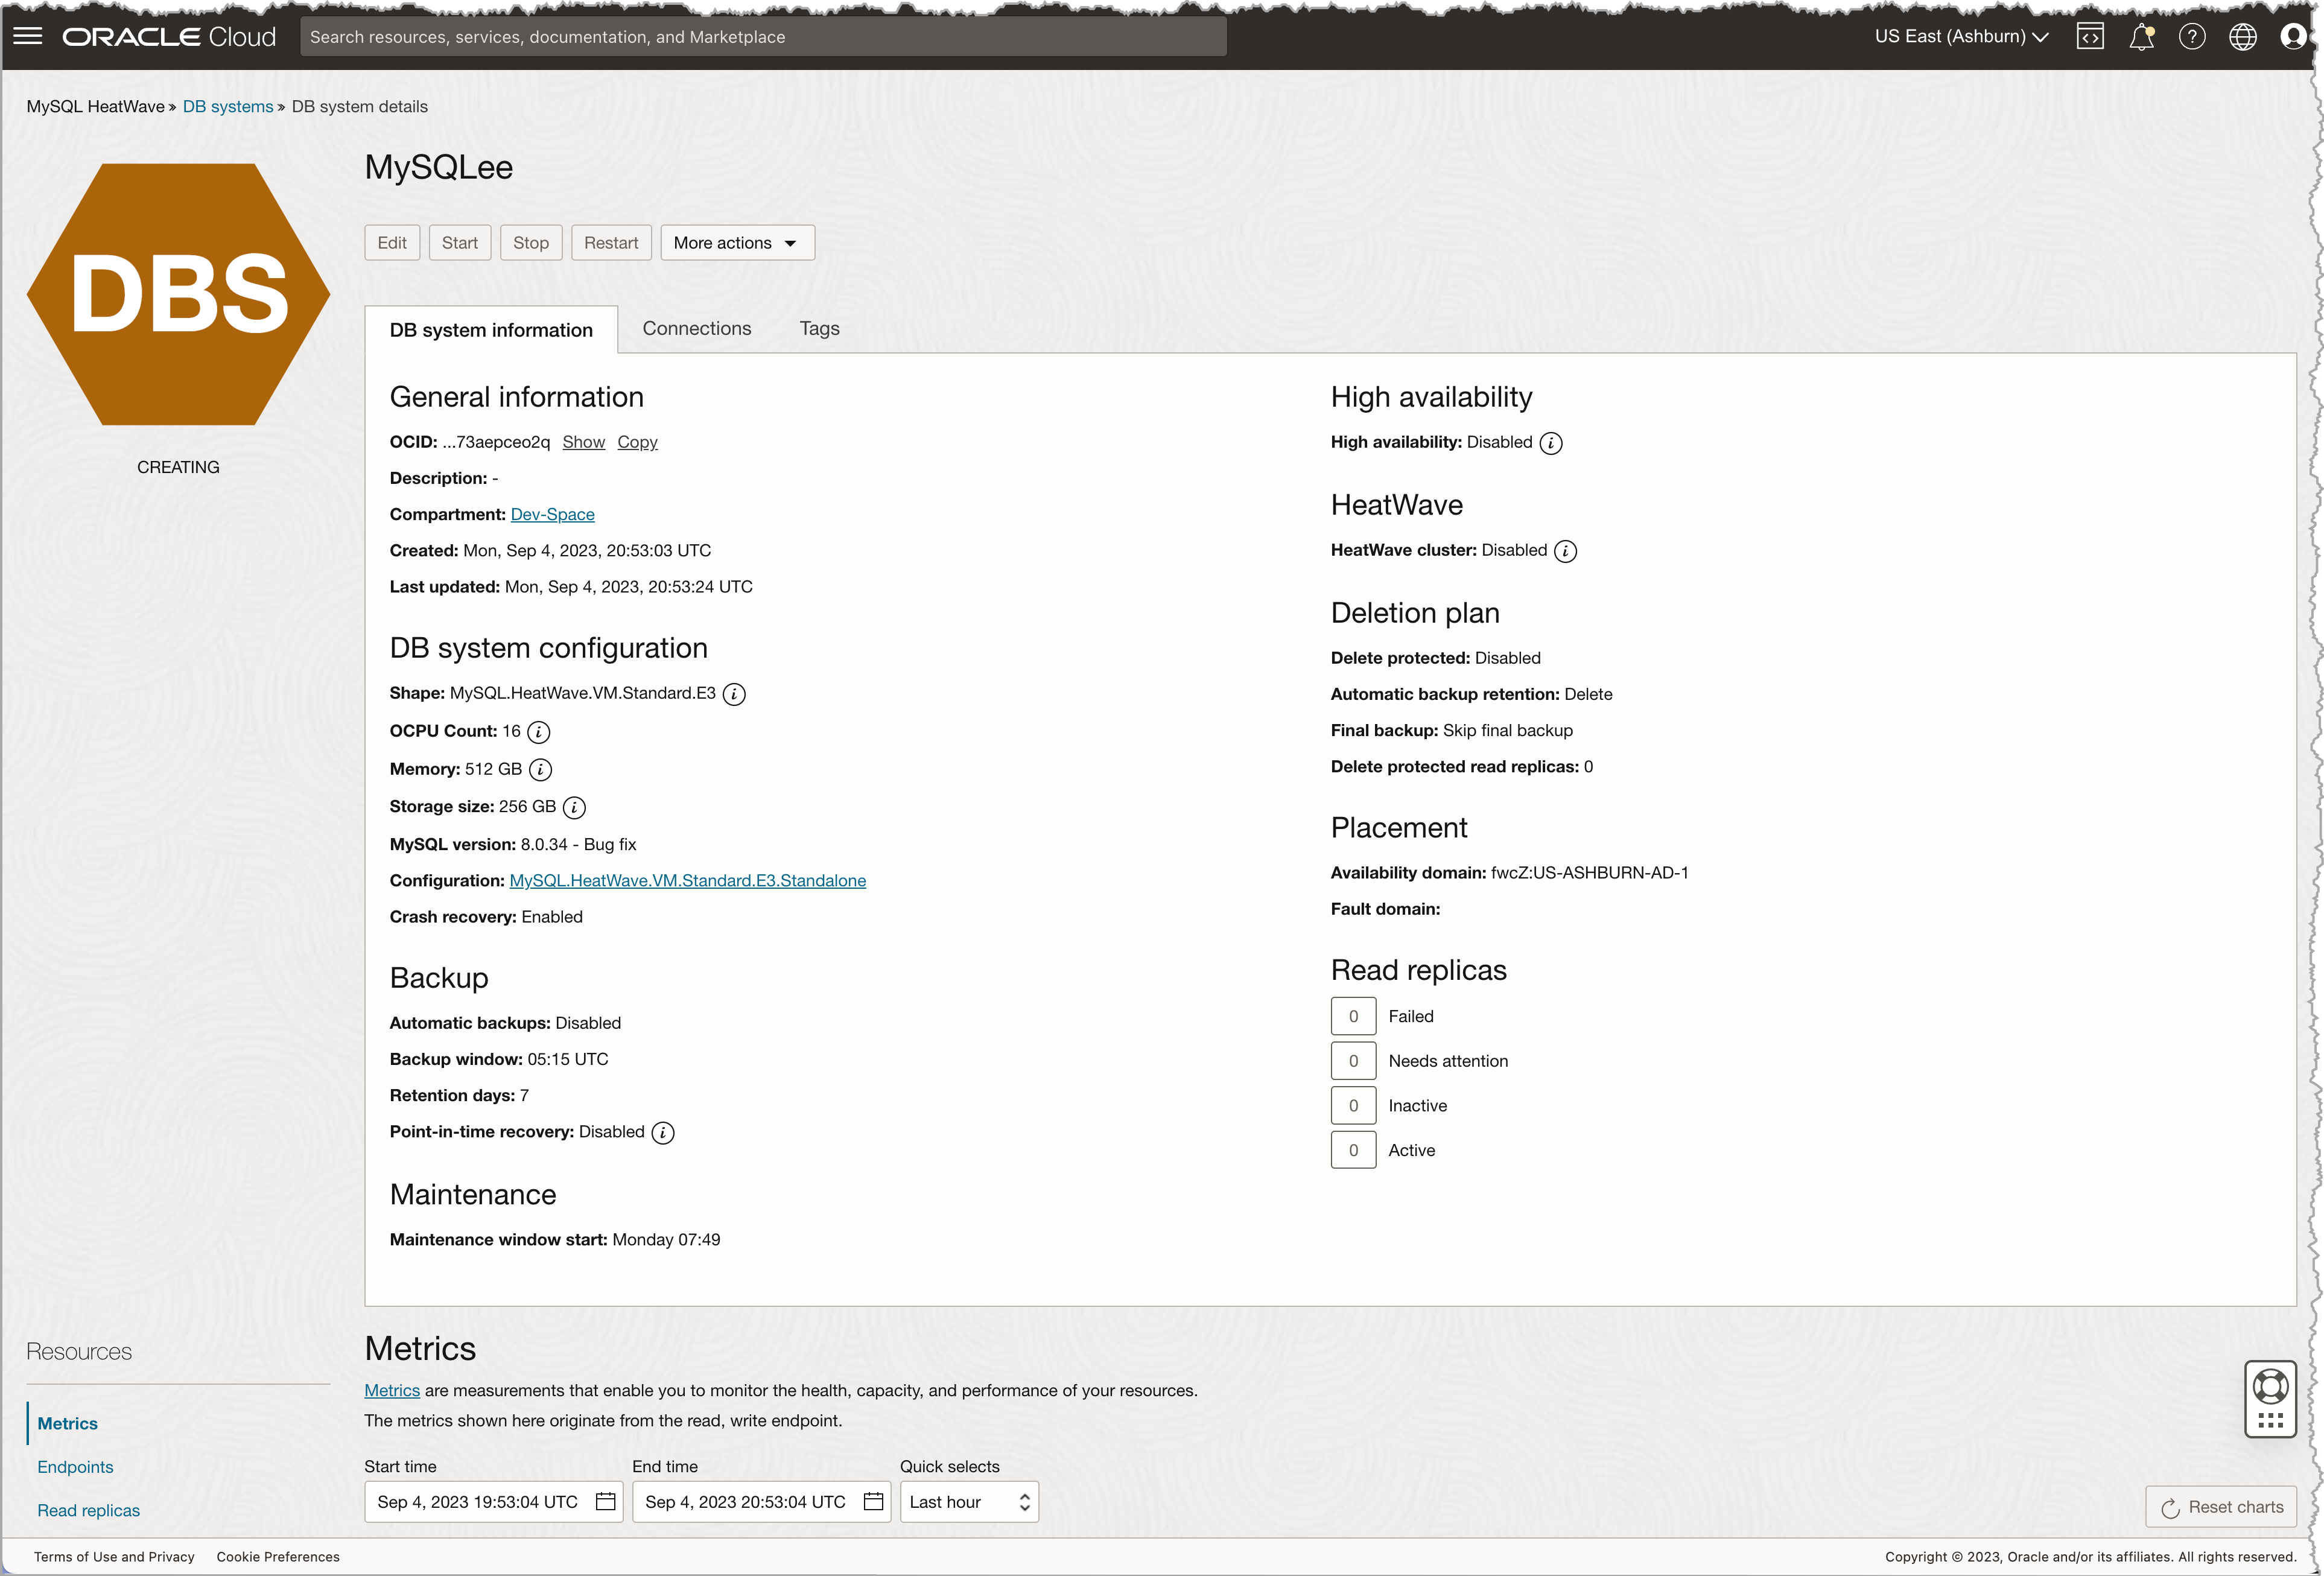Viewport: 2324px width, 1576px height.
Task: Click the CREATING status label
Action: point(178,468)
